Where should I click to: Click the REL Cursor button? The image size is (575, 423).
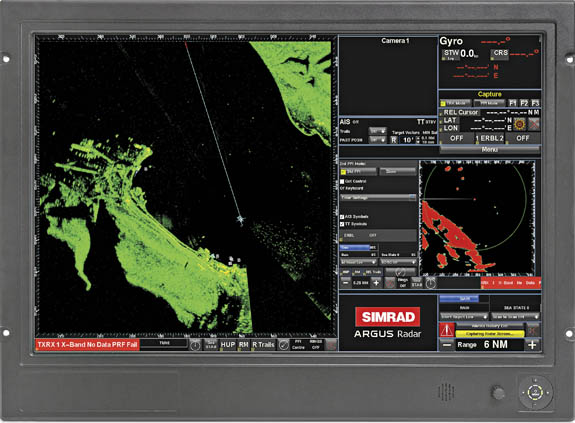[461, 112]
